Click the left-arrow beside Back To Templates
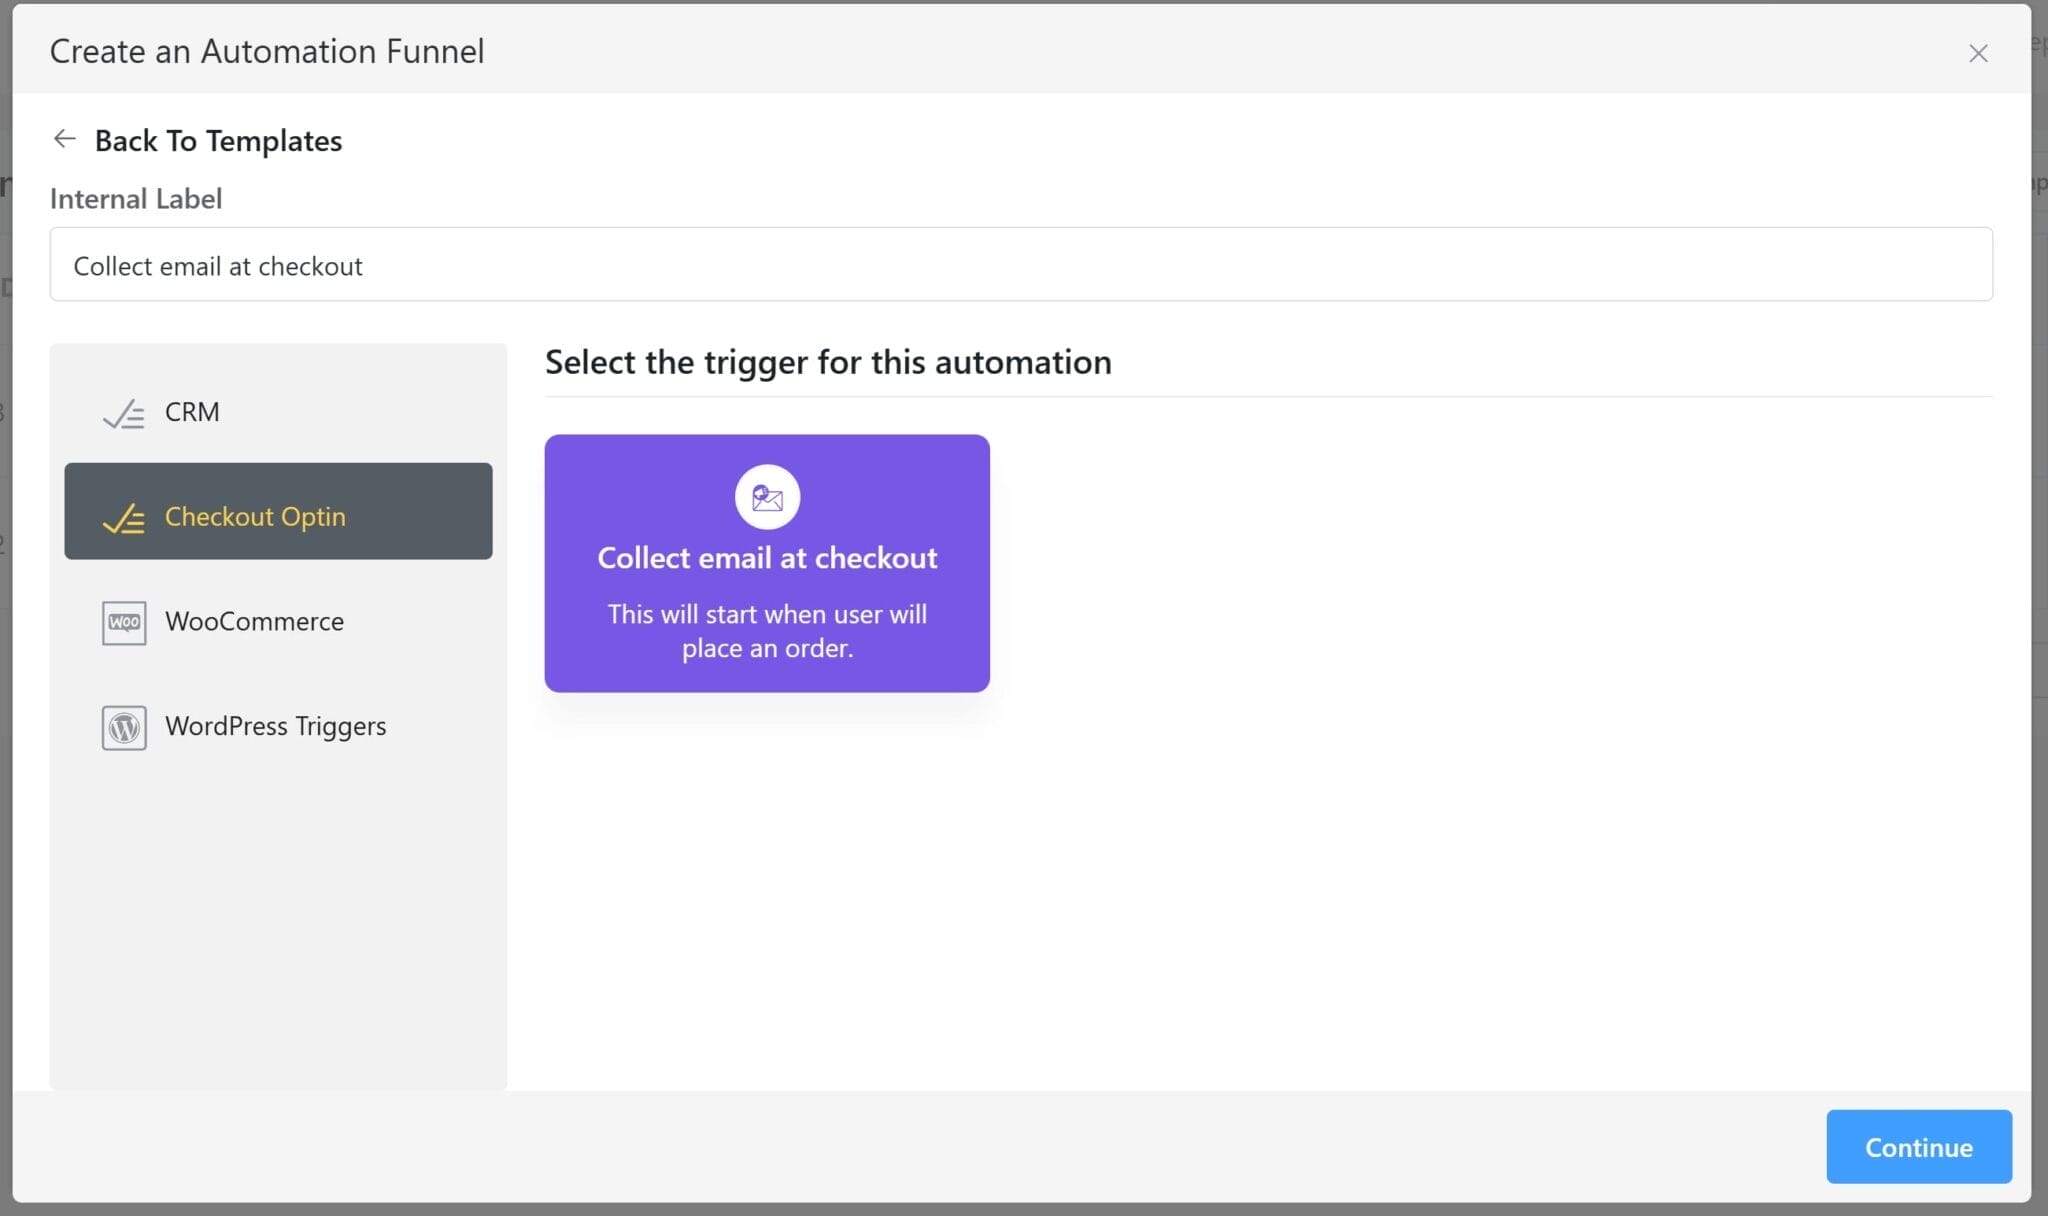Image resolution: width=2048 pixels, height=1216 pixels. pyautogui.click(x=64, y=138)
